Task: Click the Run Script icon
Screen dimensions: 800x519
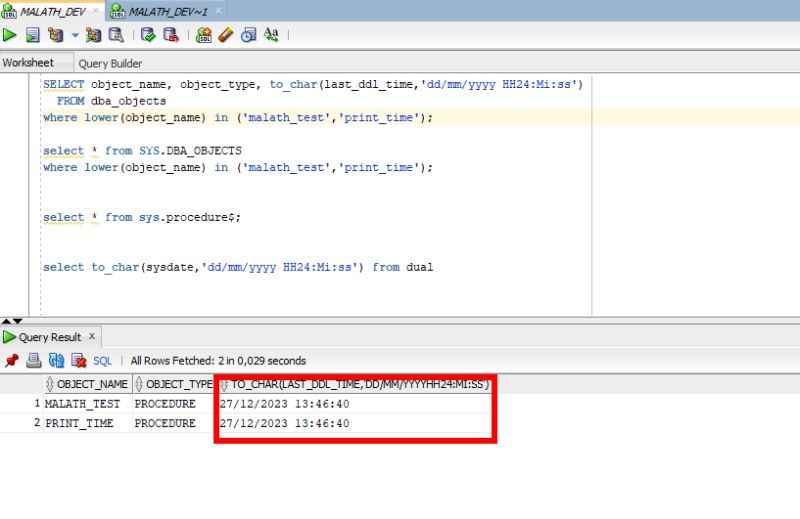Action: tap(33, 35)
